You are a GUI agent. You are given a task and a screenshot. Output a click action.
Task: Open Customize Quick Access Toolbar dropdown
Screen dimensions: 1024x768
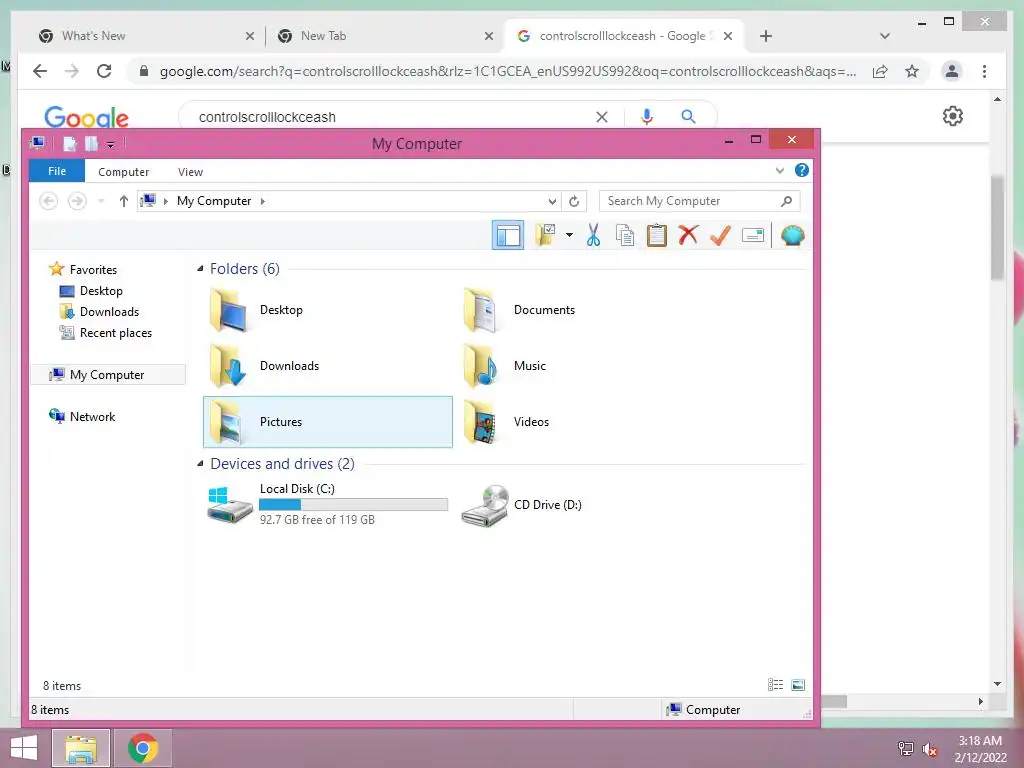(110, 145)
